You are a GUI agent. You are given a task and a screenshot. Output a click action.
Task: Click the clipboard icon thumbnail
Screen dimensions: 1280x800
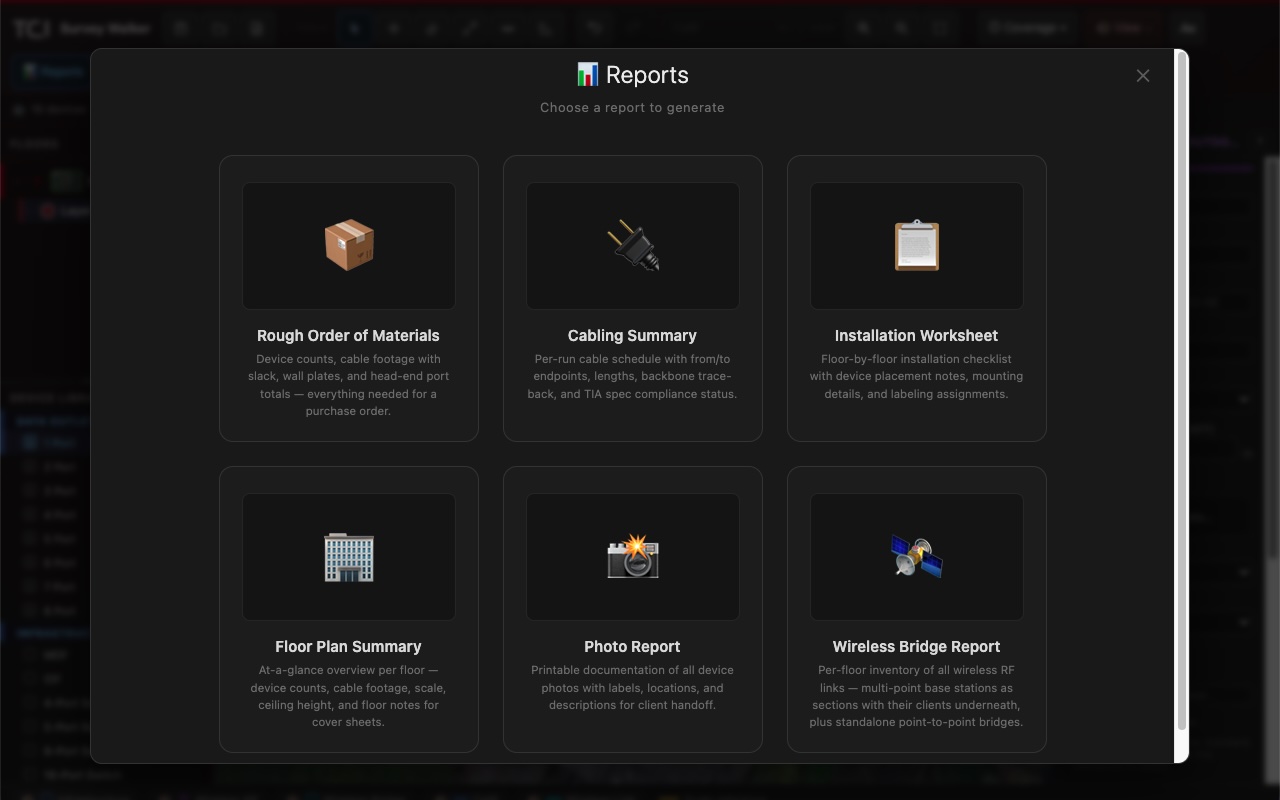(x=917, y=246)
